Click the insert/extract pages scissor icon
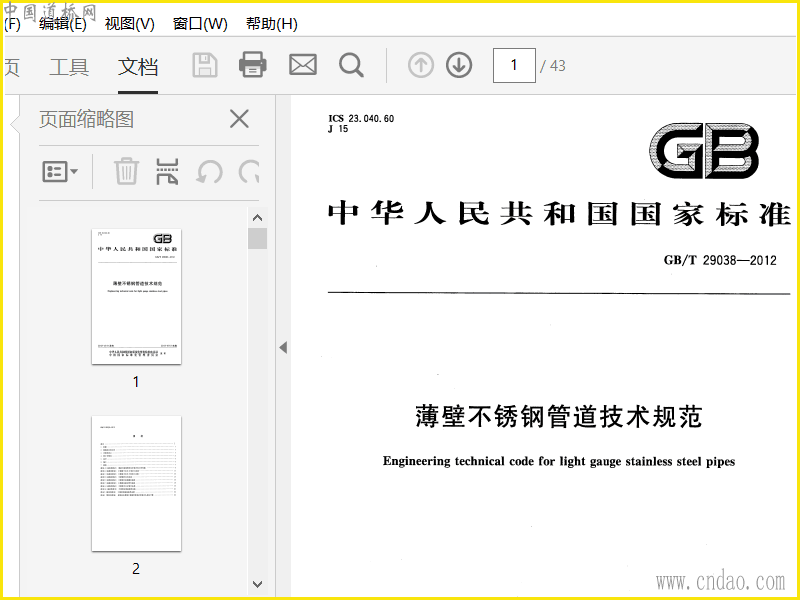800x600 pixels. pyautogui.click(x=167, y=171)
